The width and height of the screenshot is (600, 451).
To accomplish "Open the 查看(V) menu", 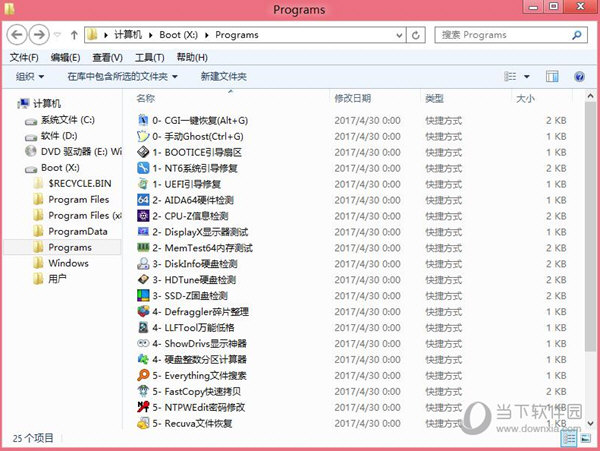I will [108, 57].
